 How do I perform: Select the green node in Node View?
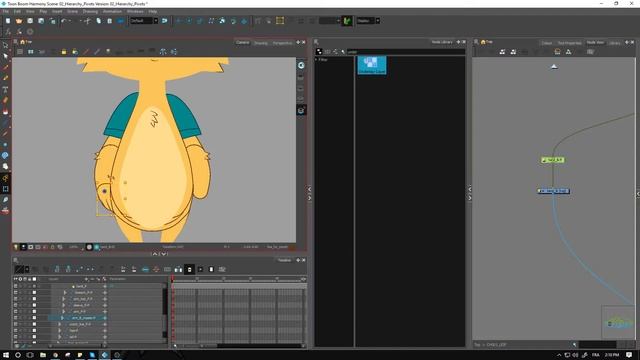[x=553, y=160]
